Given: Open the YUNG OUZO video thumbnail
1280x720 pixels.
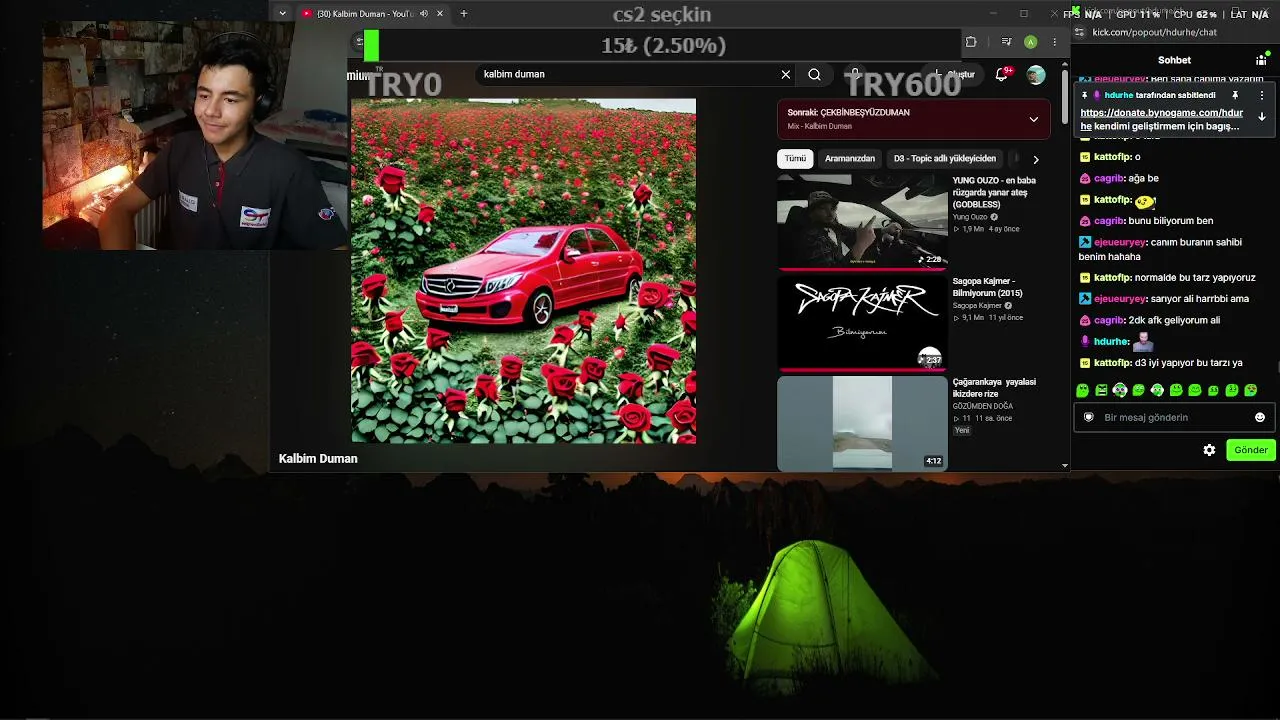Looking at the screenshot, I should [x=862, y=221].
